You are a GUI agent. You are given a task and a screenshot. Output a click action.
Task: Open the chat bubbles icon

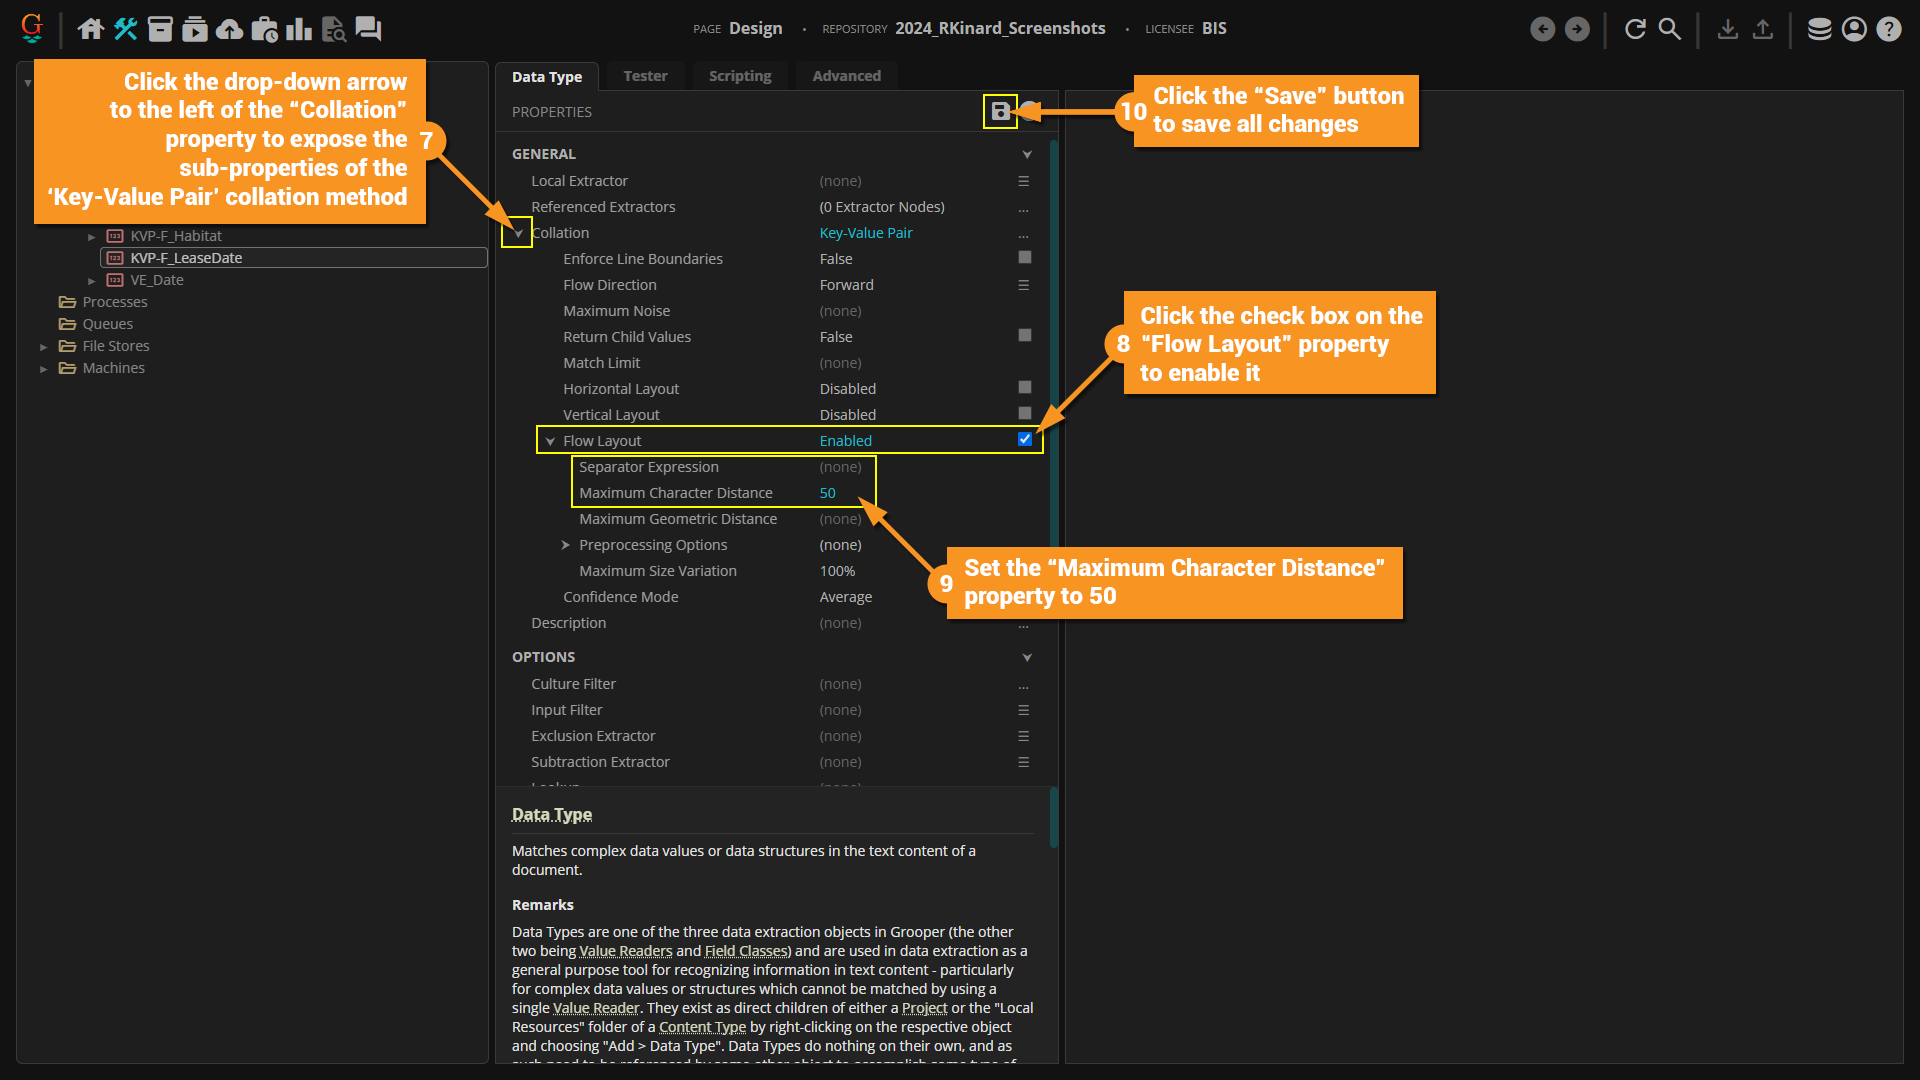coord(368,29)
